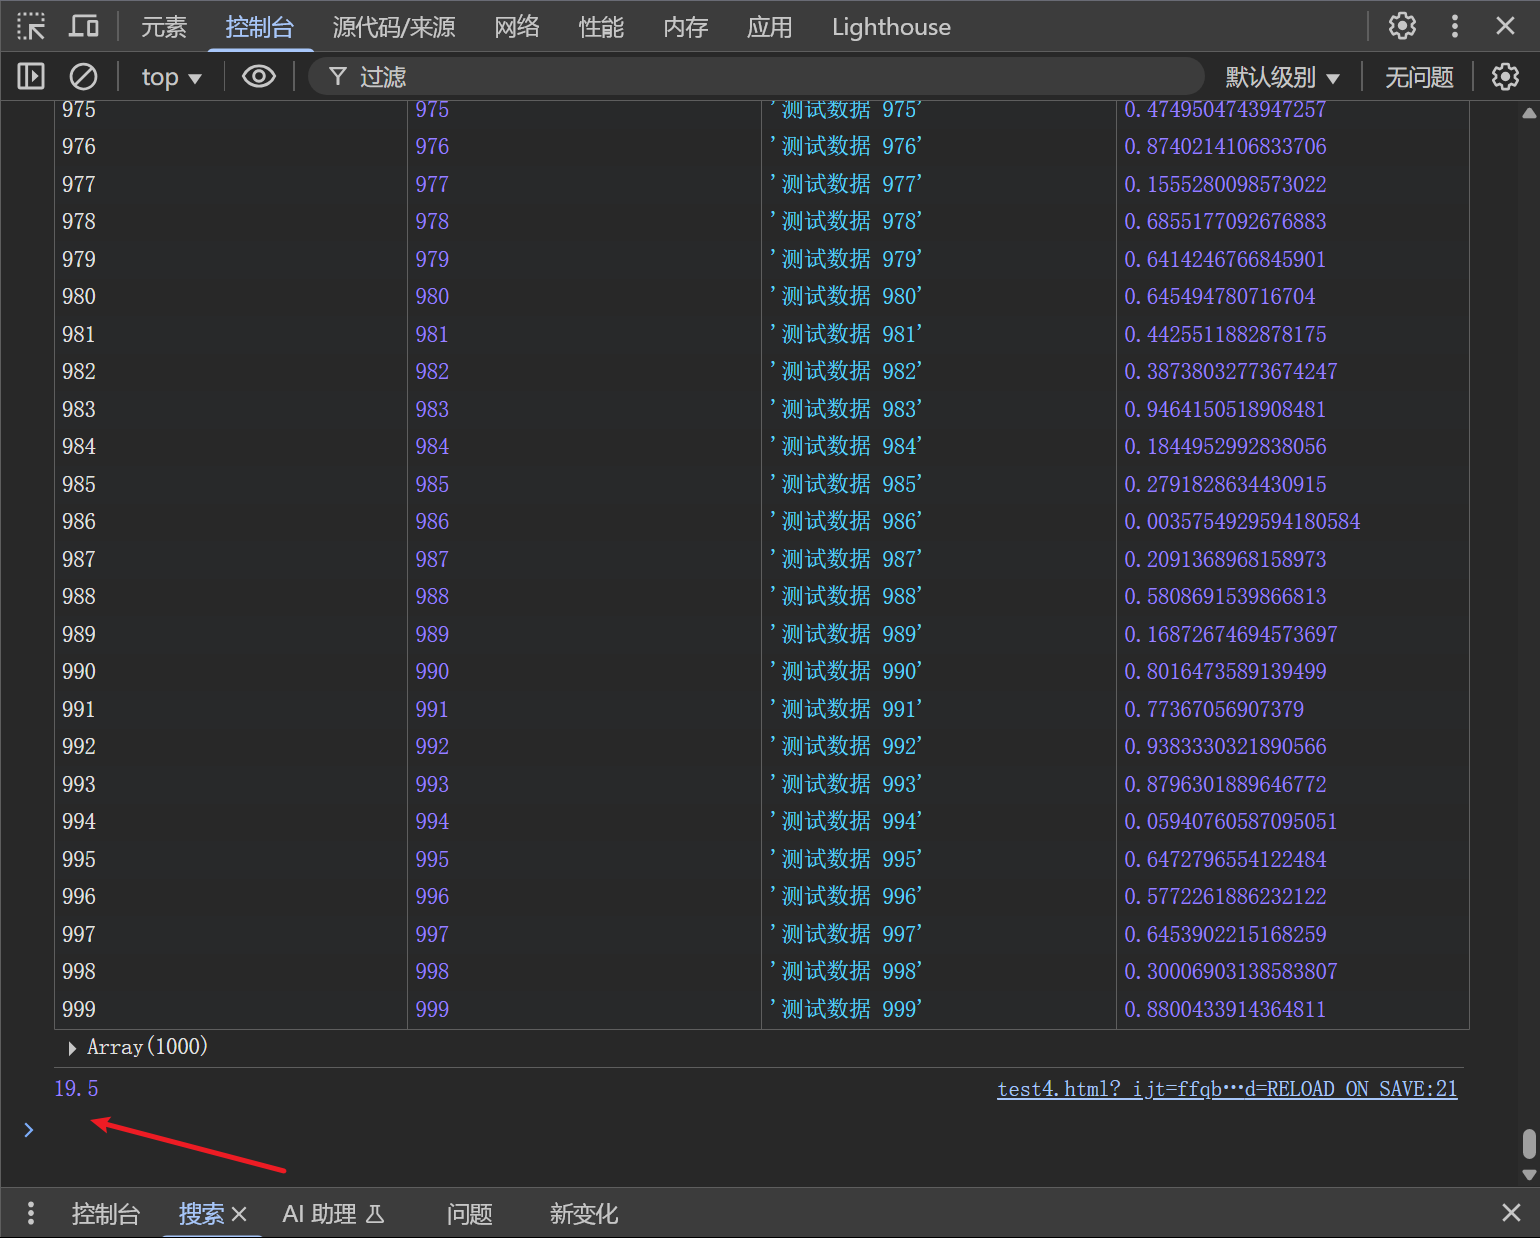The width and height of the screenshot is (1540, 1238).
Task: Open the three-dot customize DevTools menu
Action: tap(1454, 27)
